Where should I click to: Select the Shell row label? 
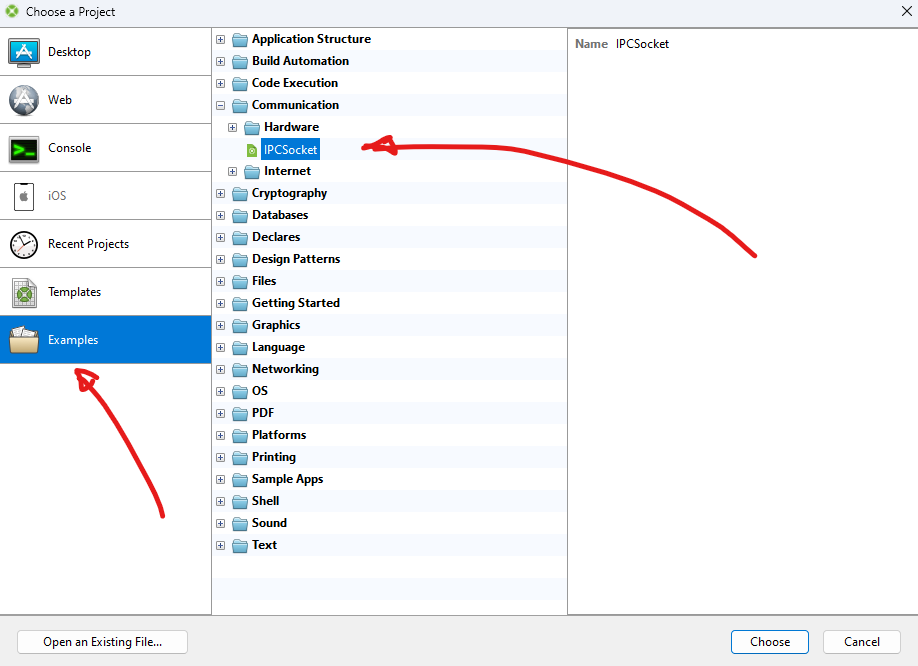click(x=266, y=501)
